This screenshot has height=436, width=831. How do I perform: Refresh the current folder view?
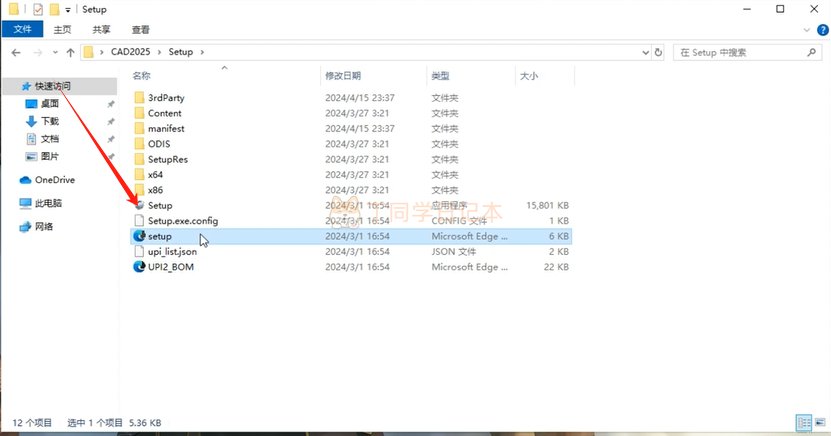click(658, 52)
